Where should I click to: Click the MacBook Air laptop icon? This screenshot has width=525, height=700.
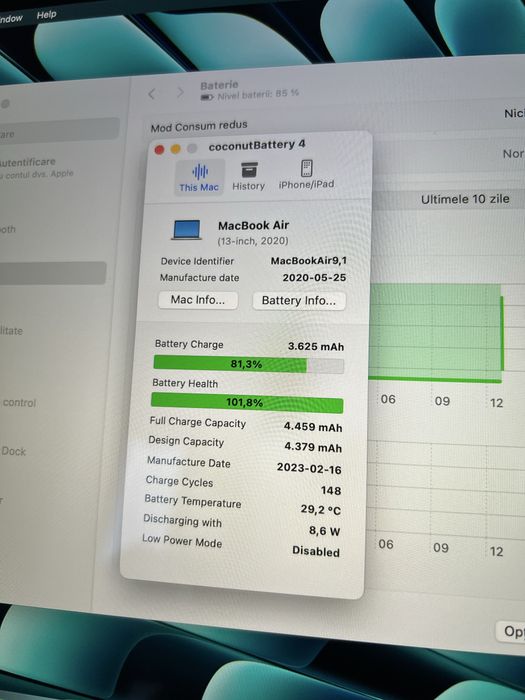click(x=187, y=229)
